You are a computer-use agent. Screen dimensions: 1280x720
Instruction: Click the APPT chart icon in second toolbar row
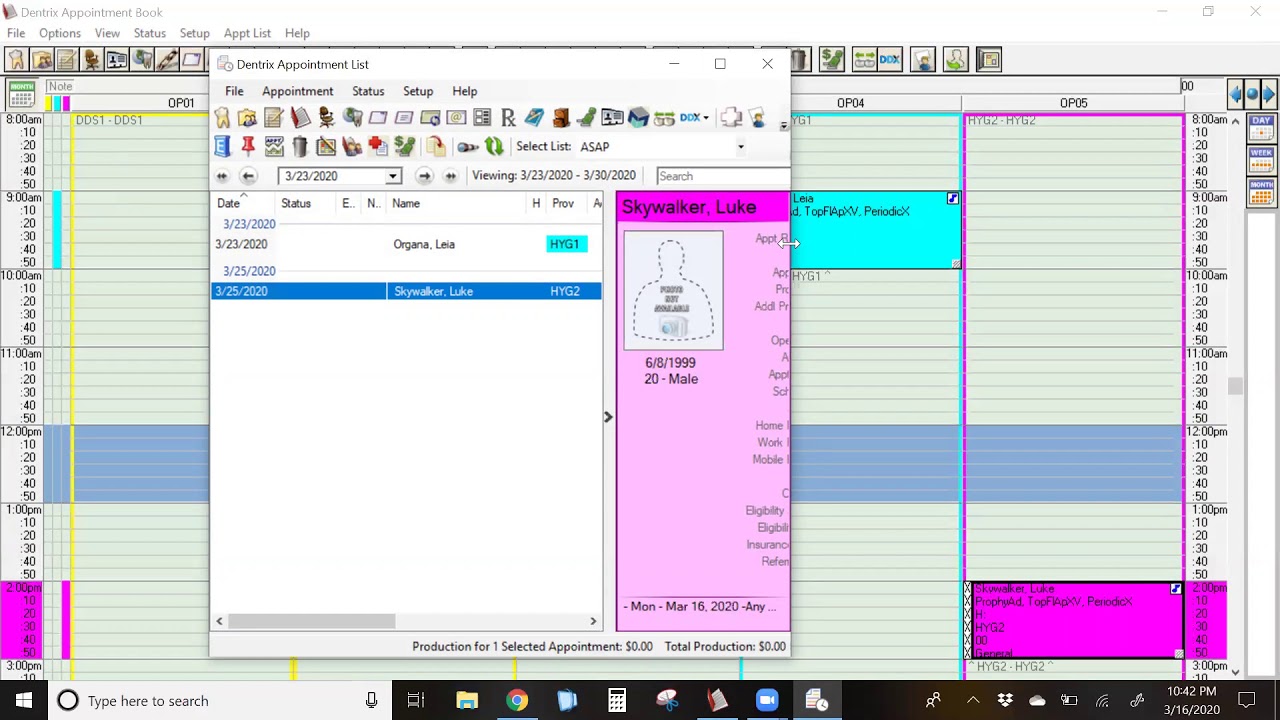tap(274, 147)
